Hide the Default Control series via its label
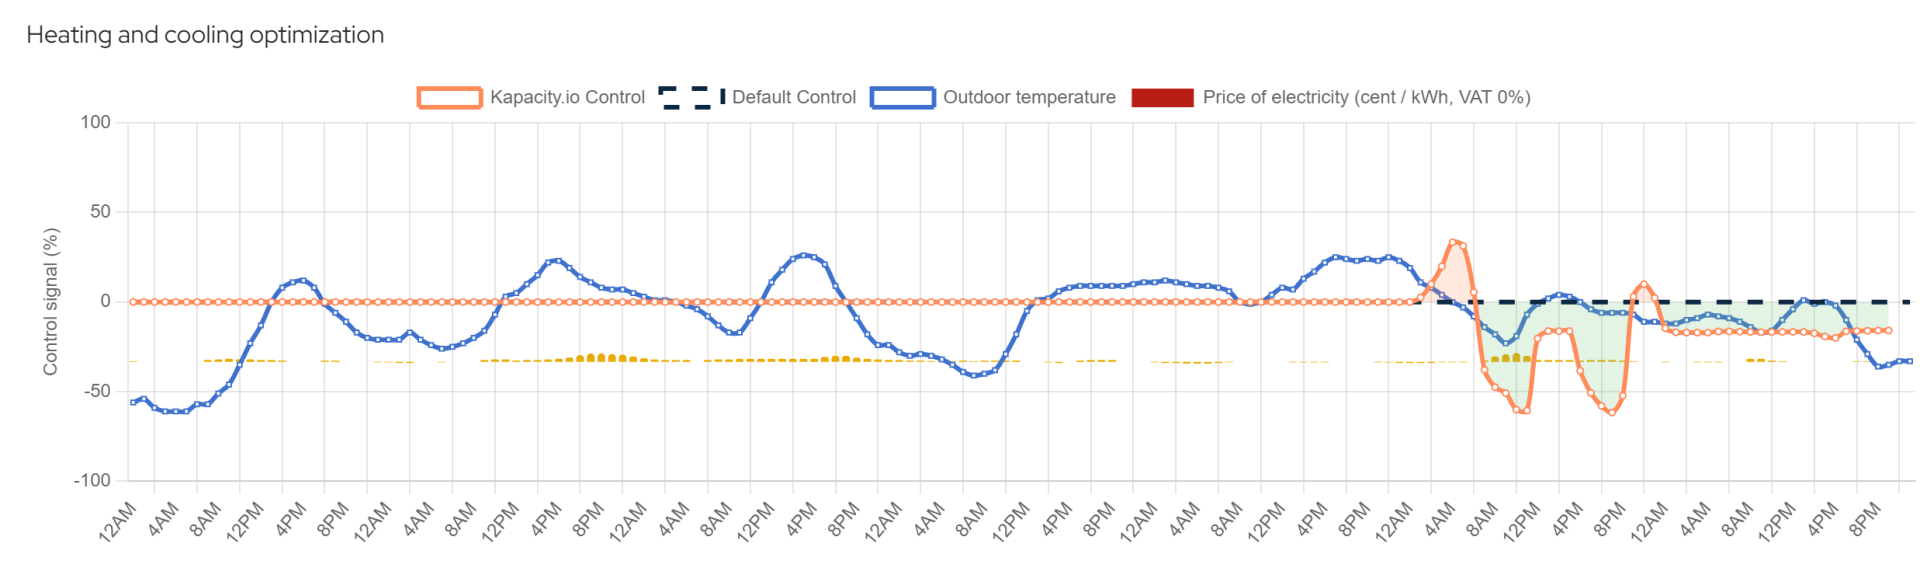The width and height of the screenshot is (1920, 568). 794,97
